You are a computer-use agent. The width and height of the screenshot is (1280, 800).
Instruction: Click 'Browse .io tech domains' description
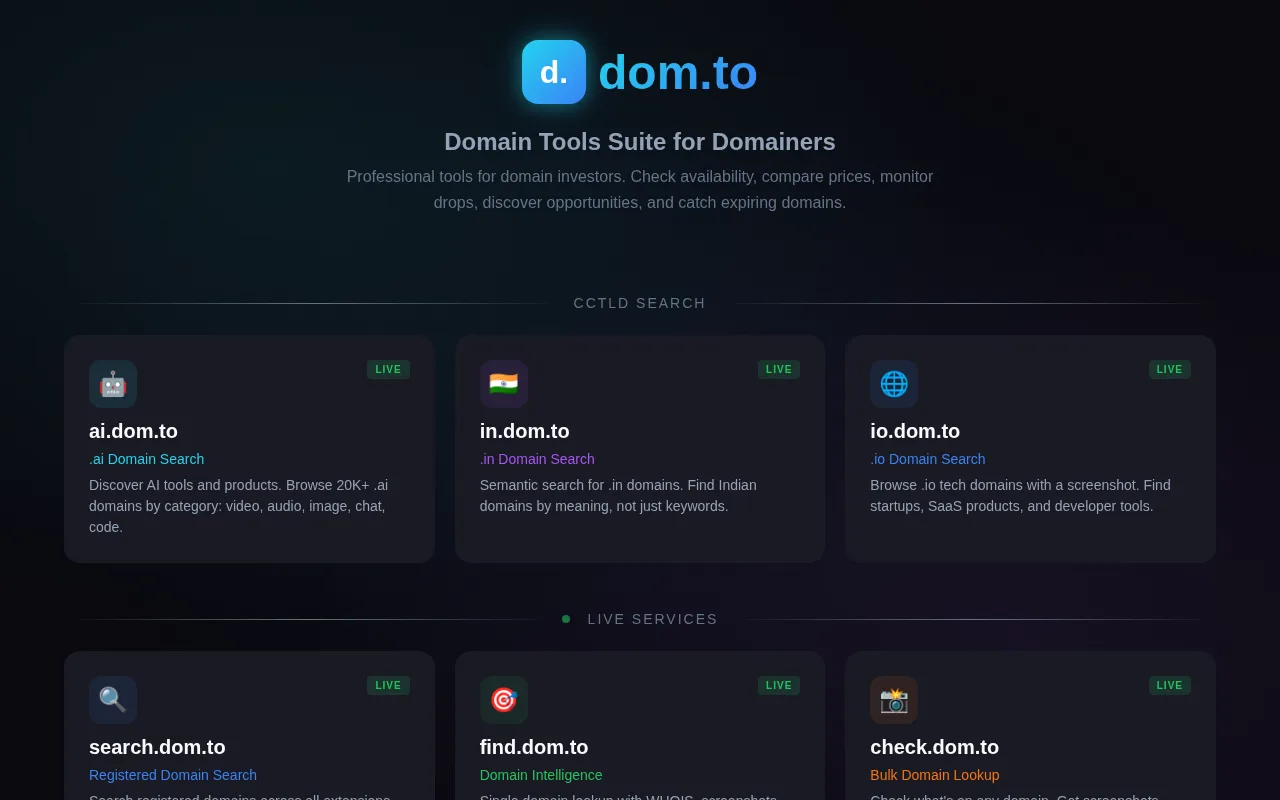pyautogui.click(x=1020, y=496)
